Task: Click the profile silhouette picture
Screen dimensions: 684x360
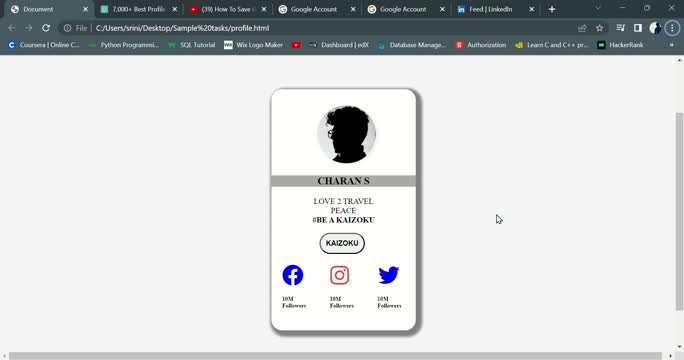Action: (346, 134)
